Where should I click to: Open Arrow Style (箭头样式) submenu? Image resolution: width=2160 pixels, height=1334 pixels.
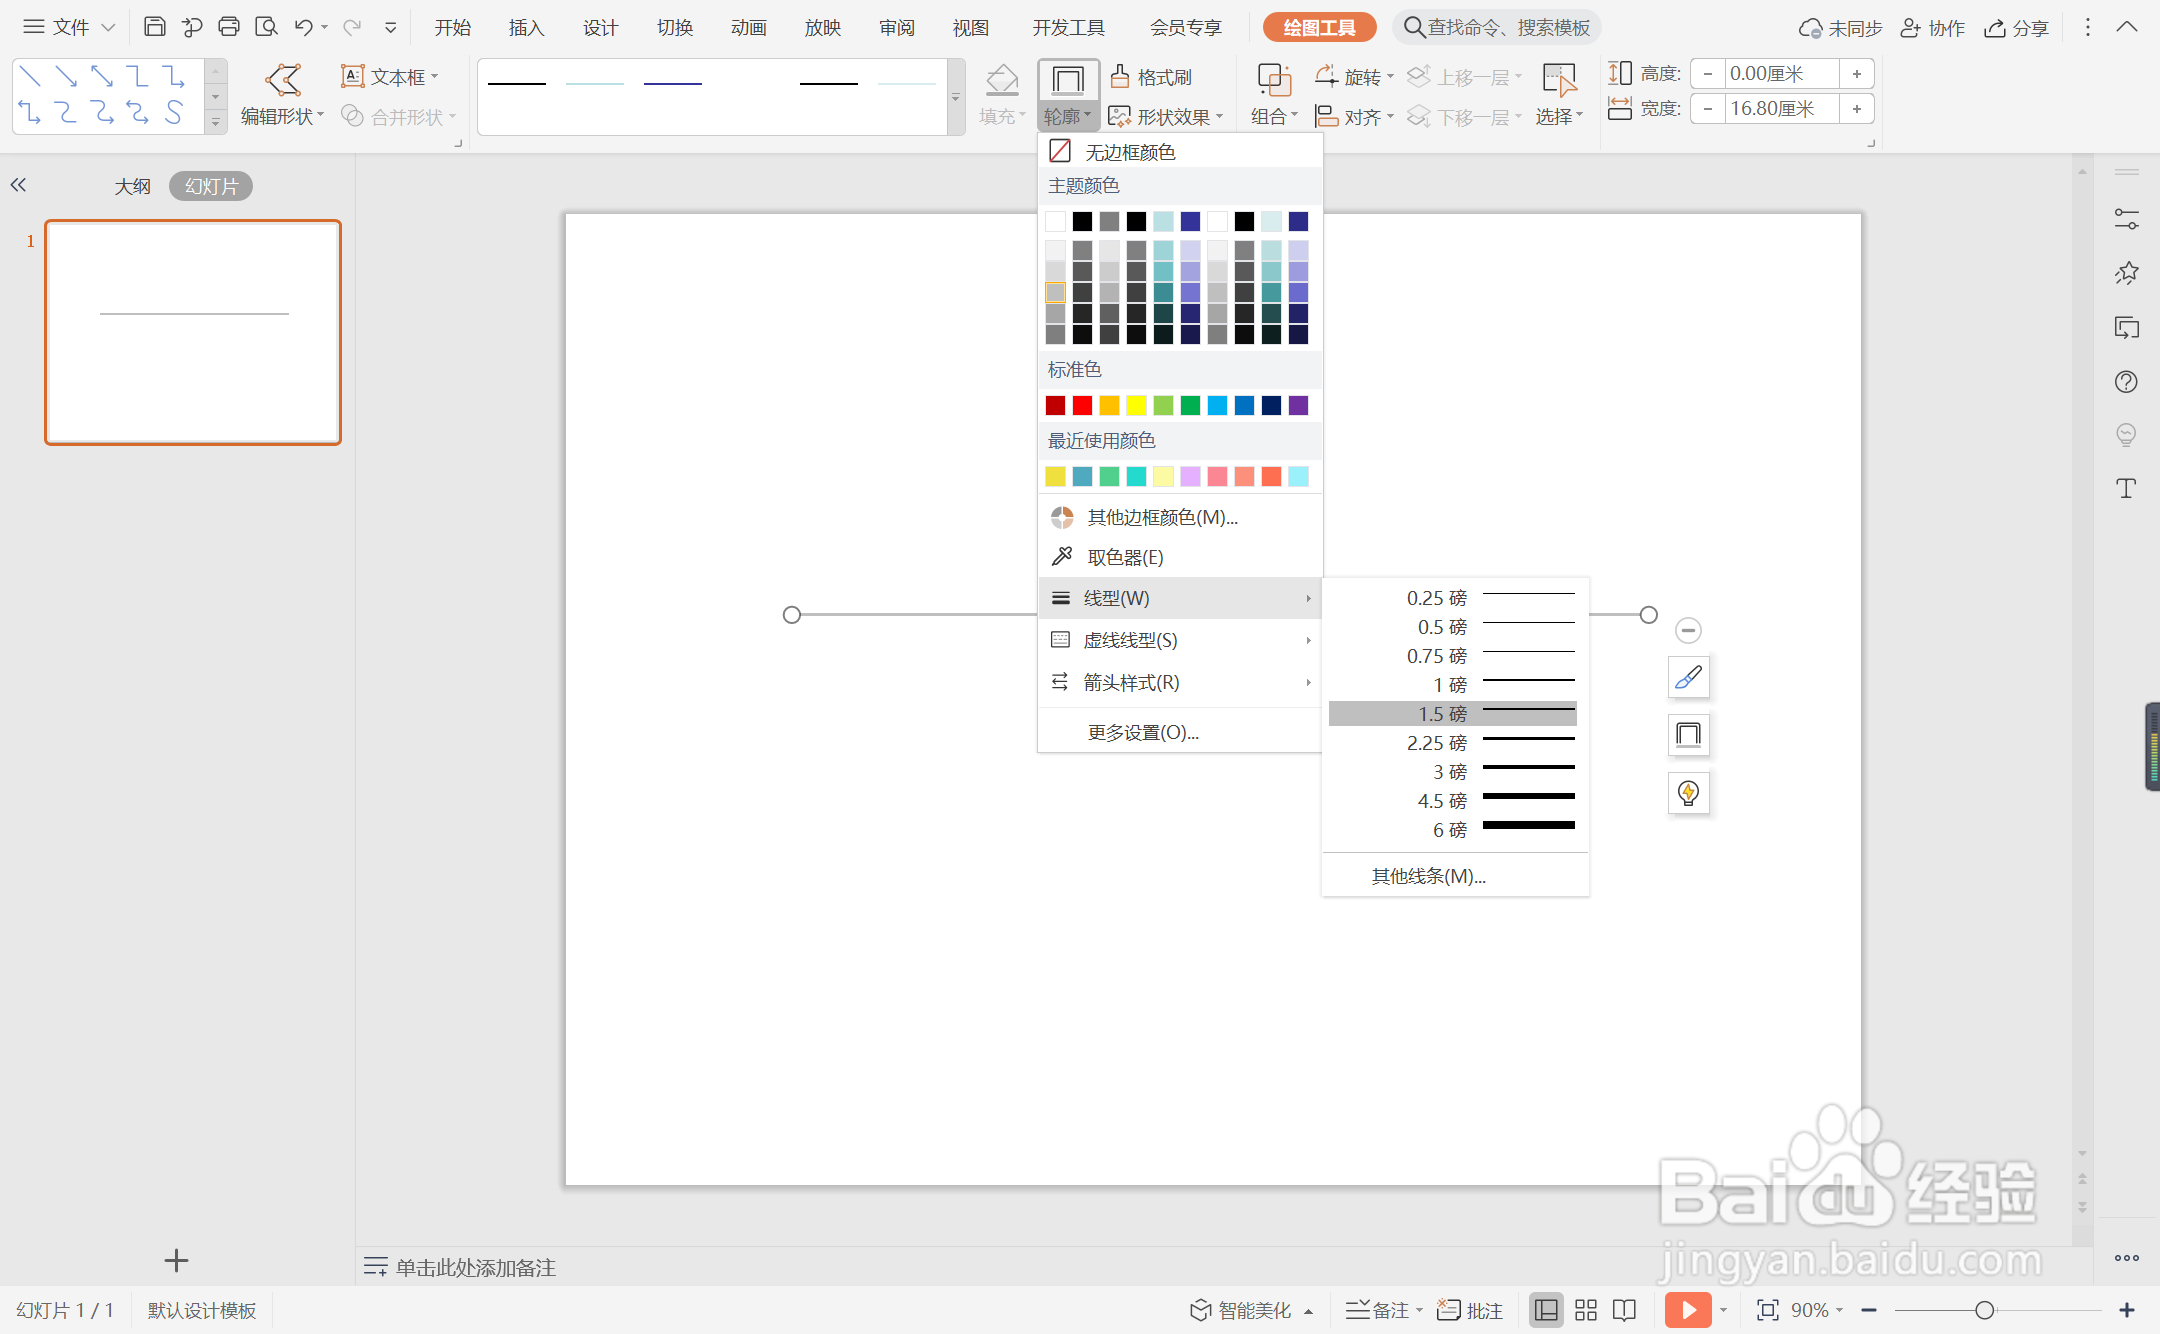click(1180, 682)
